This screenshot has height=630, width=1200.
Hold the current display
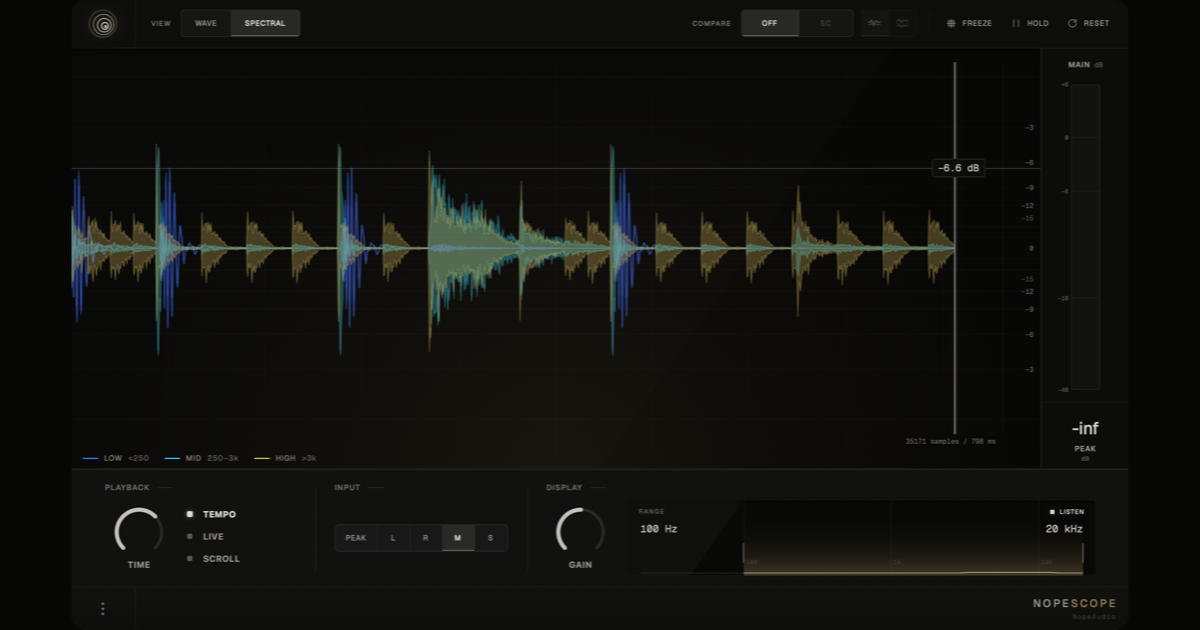click(1030, 23)
